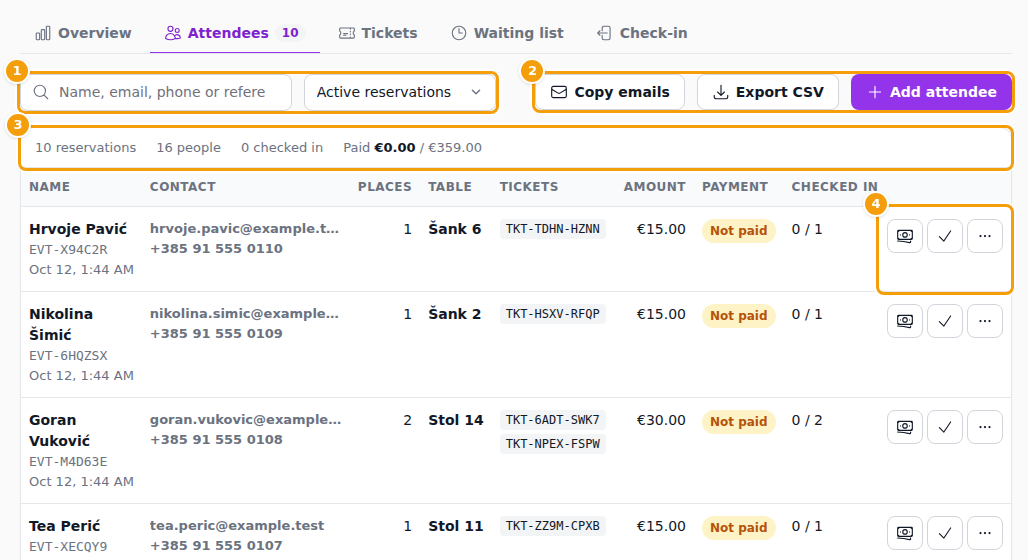
Task: Mark Nikolina Šimić reservation as paid
Action: [905, 321]
